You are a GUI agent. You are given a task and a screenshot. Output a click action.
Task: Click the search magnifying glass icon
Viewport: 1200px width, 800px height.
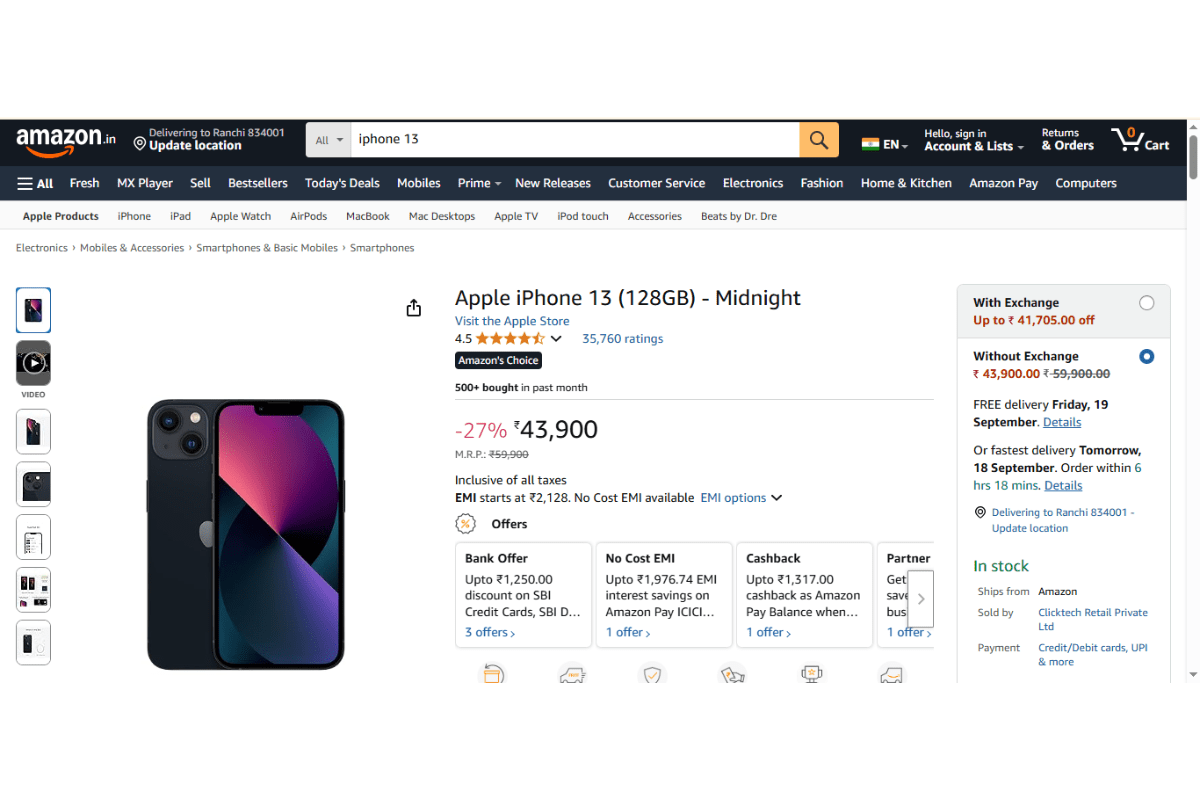[818, 139]
